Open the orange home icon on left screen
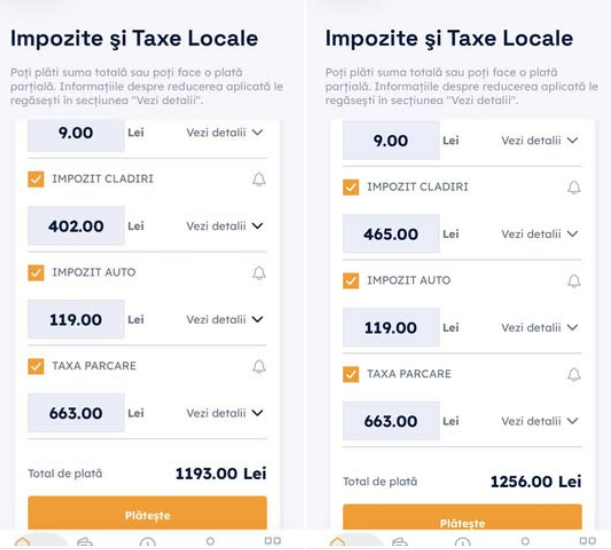 click(x=22, y=543)
